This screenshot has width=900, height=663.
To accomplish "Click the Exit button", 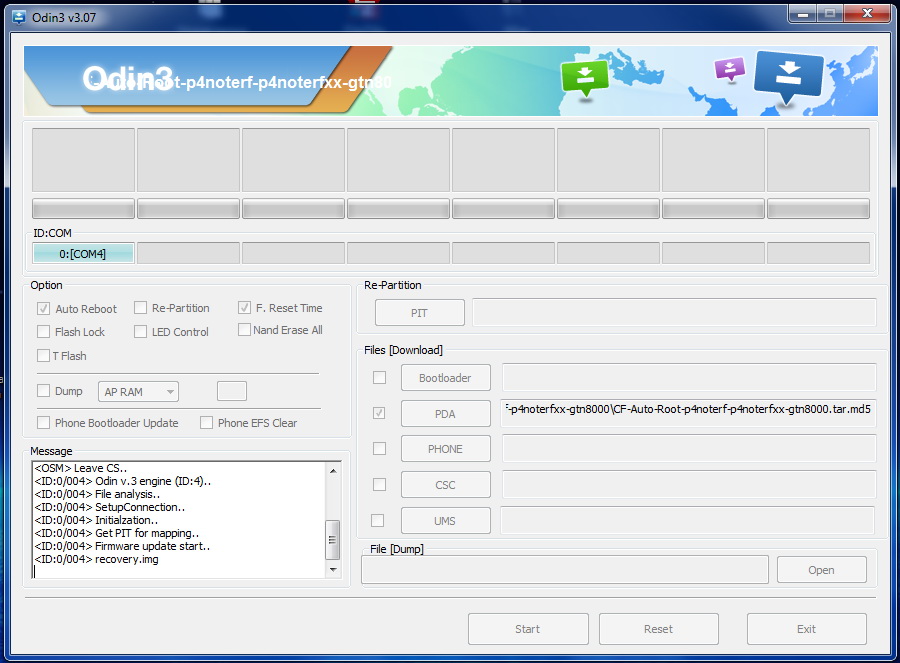I will tap(806, 629).
